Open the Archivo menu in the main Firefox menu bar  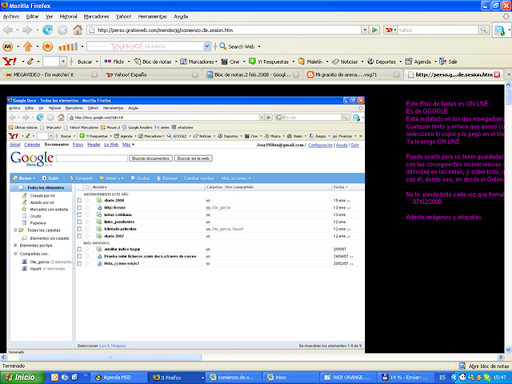tap(11, 16)
